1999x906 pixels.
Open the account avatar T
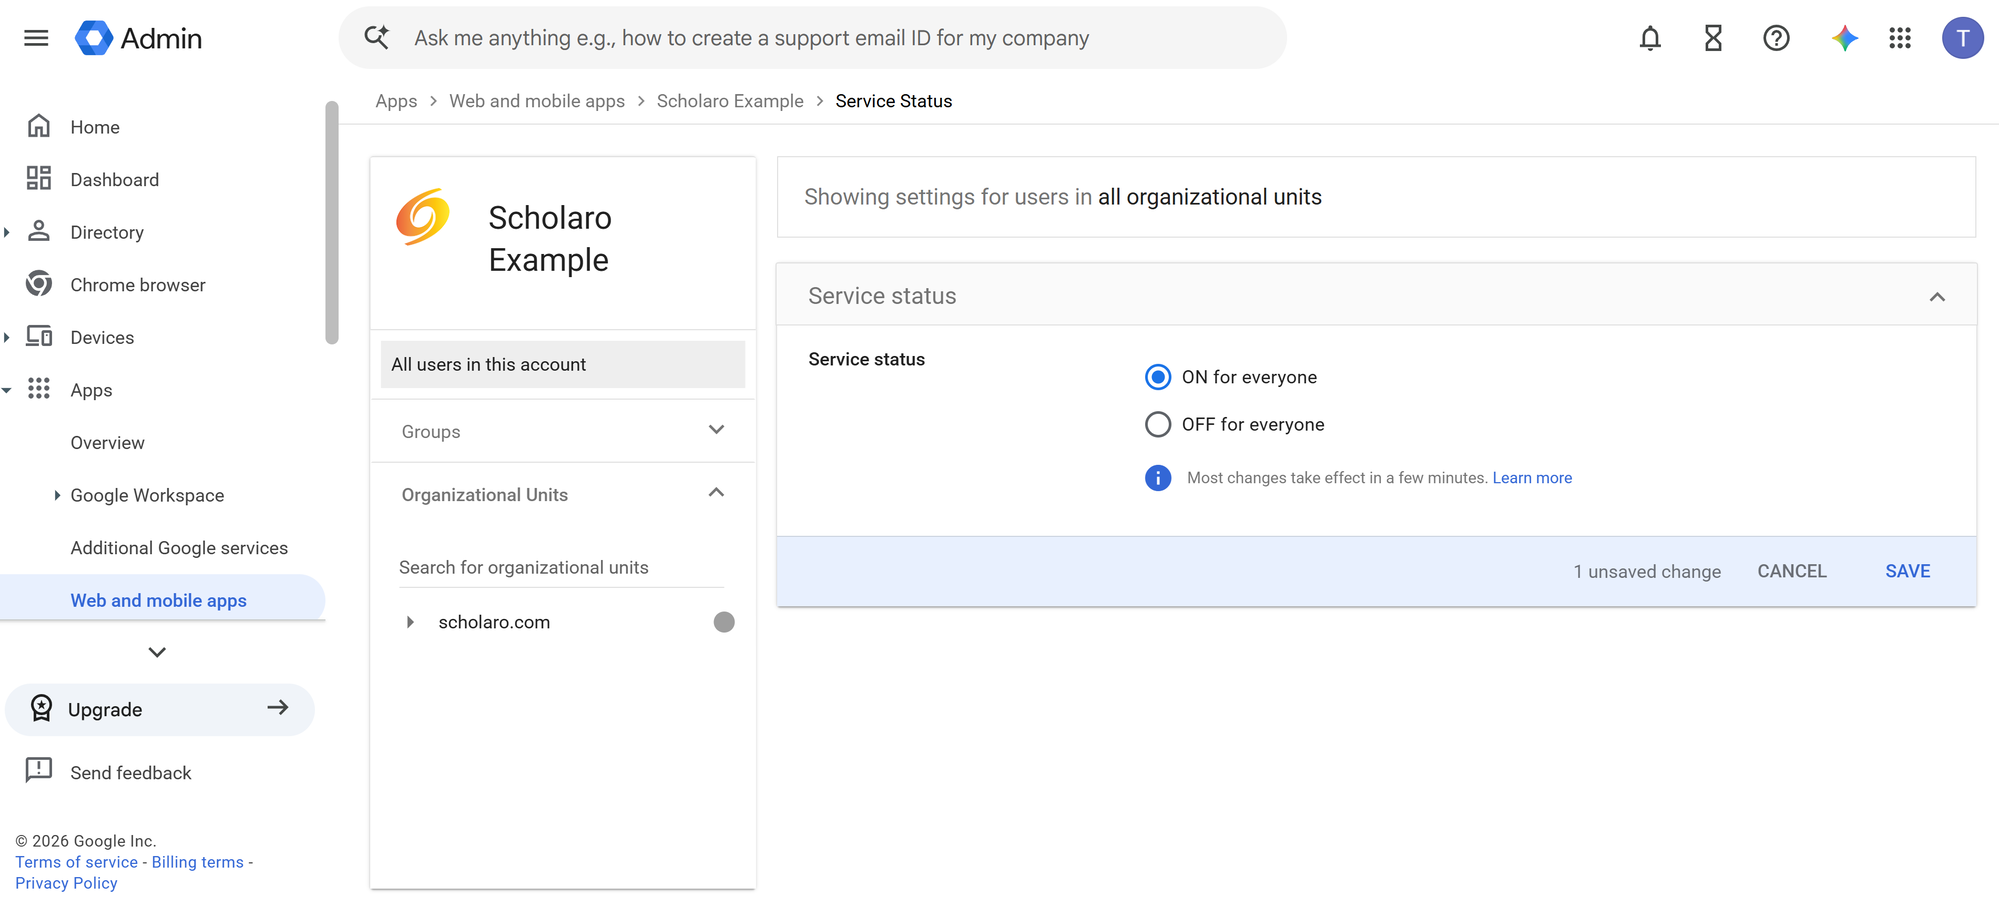point(1962,38)
